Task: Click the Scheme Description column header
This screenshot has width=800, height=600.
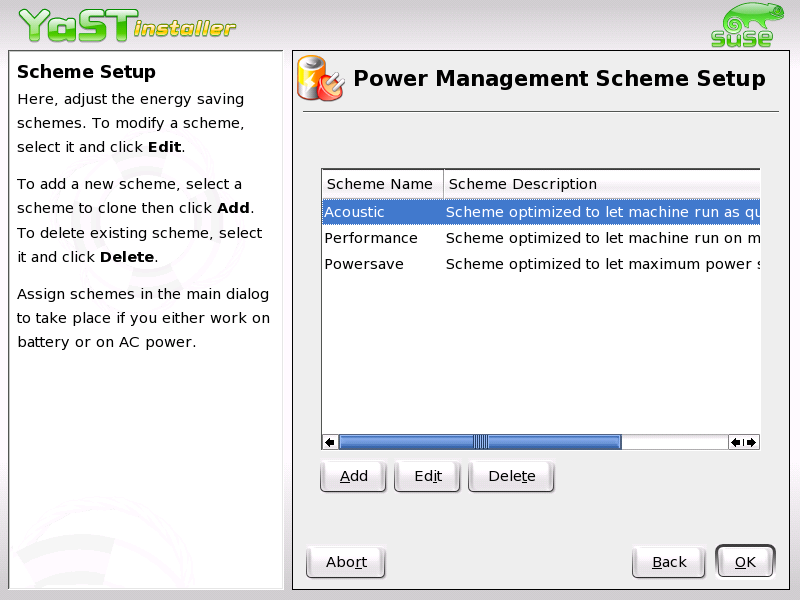Action: [523, 184]
